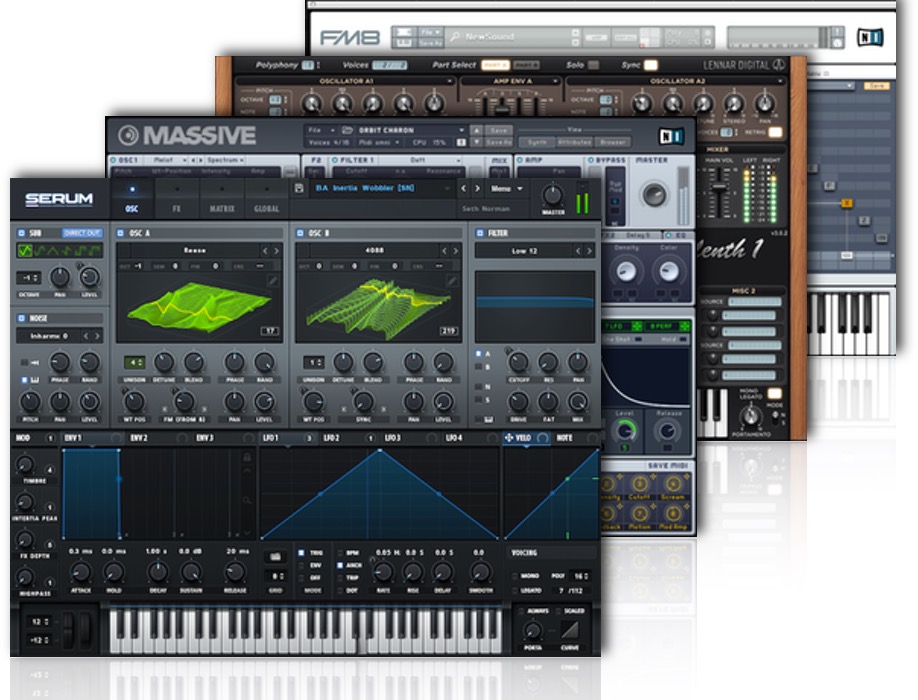The height and width of the screenshot is (700, 918).
Task: Open the OSC B wavetable edit pencil
Action: click(450, 283)
